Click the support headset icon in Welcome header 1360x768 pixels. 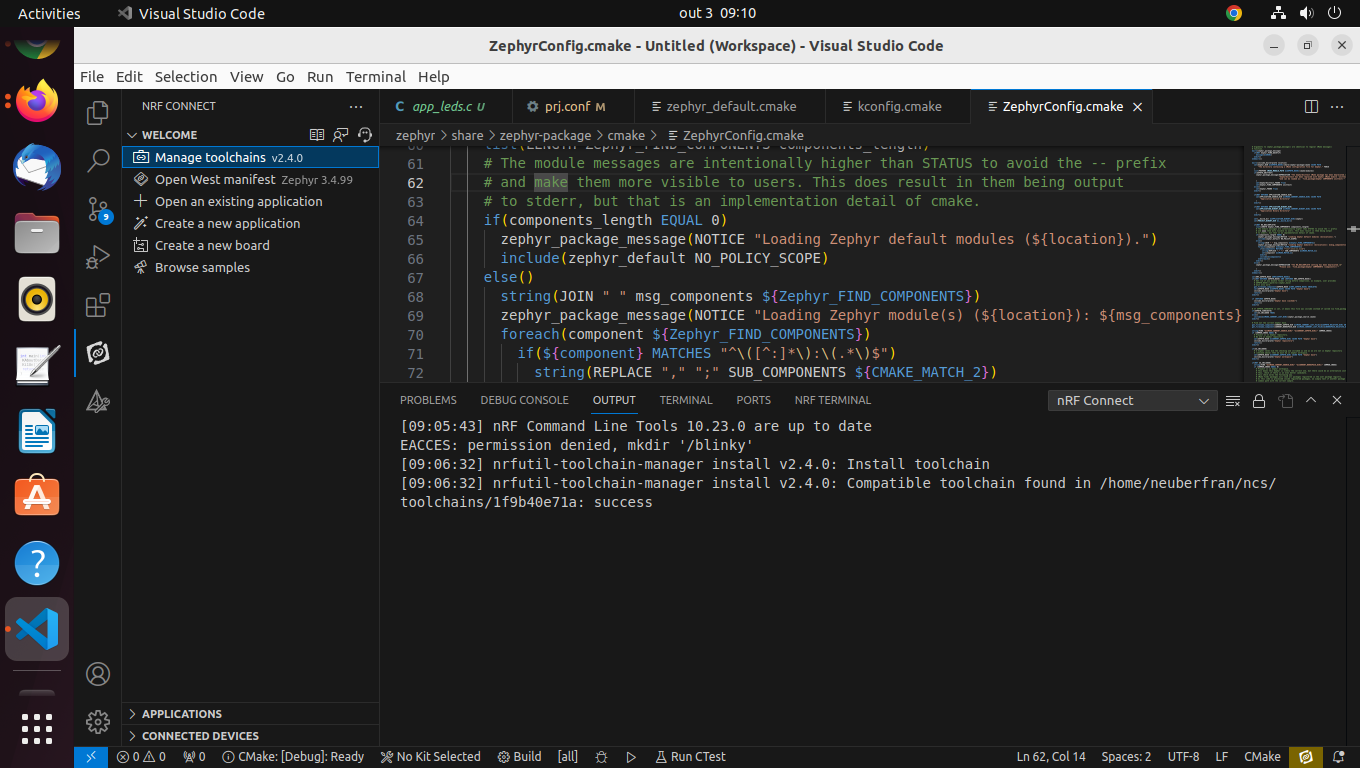(365, 134)
